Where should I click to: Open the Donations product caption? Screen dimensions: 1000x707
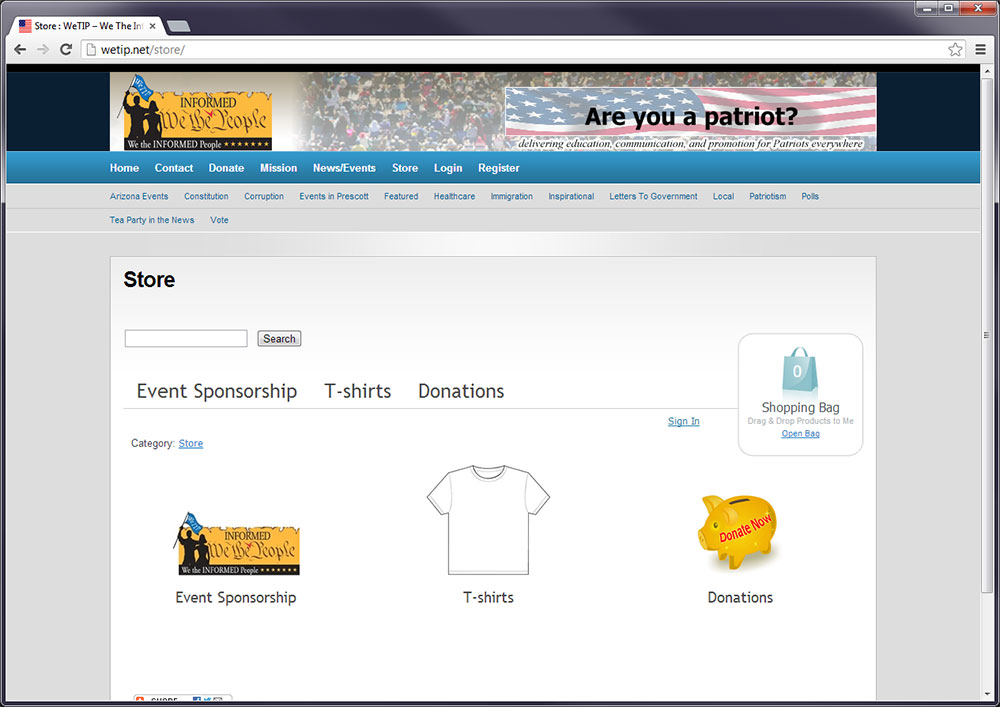[740, 597]
